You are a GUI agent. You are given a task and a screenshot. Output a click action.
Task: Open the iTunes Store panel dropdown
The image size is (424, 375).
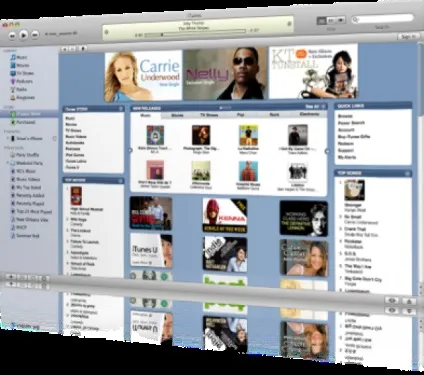121,109
